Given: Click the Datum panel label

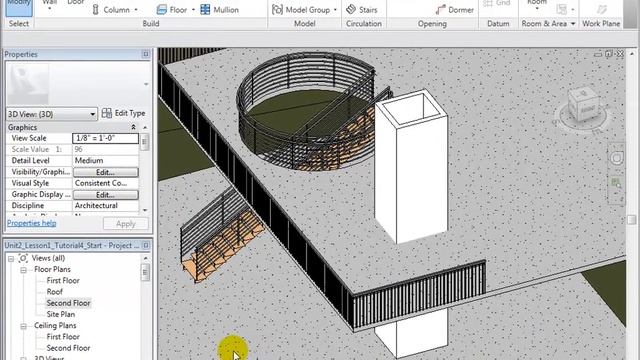Looking at the screenshot, I should tap(498, 24).
